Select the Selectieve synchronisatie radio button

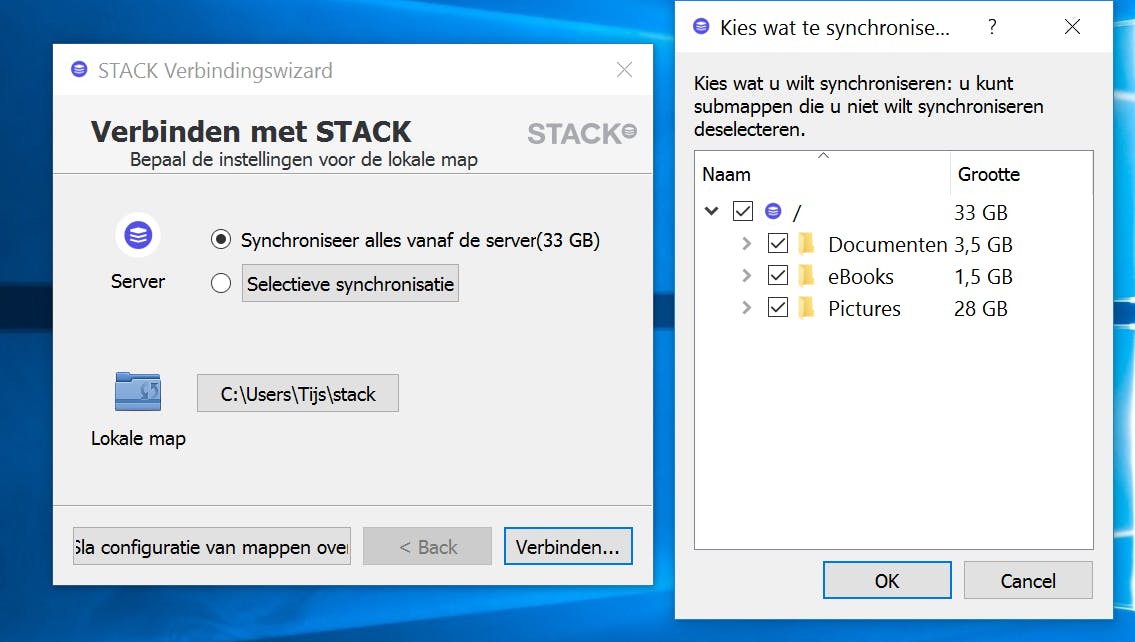[x=221, y=284]
